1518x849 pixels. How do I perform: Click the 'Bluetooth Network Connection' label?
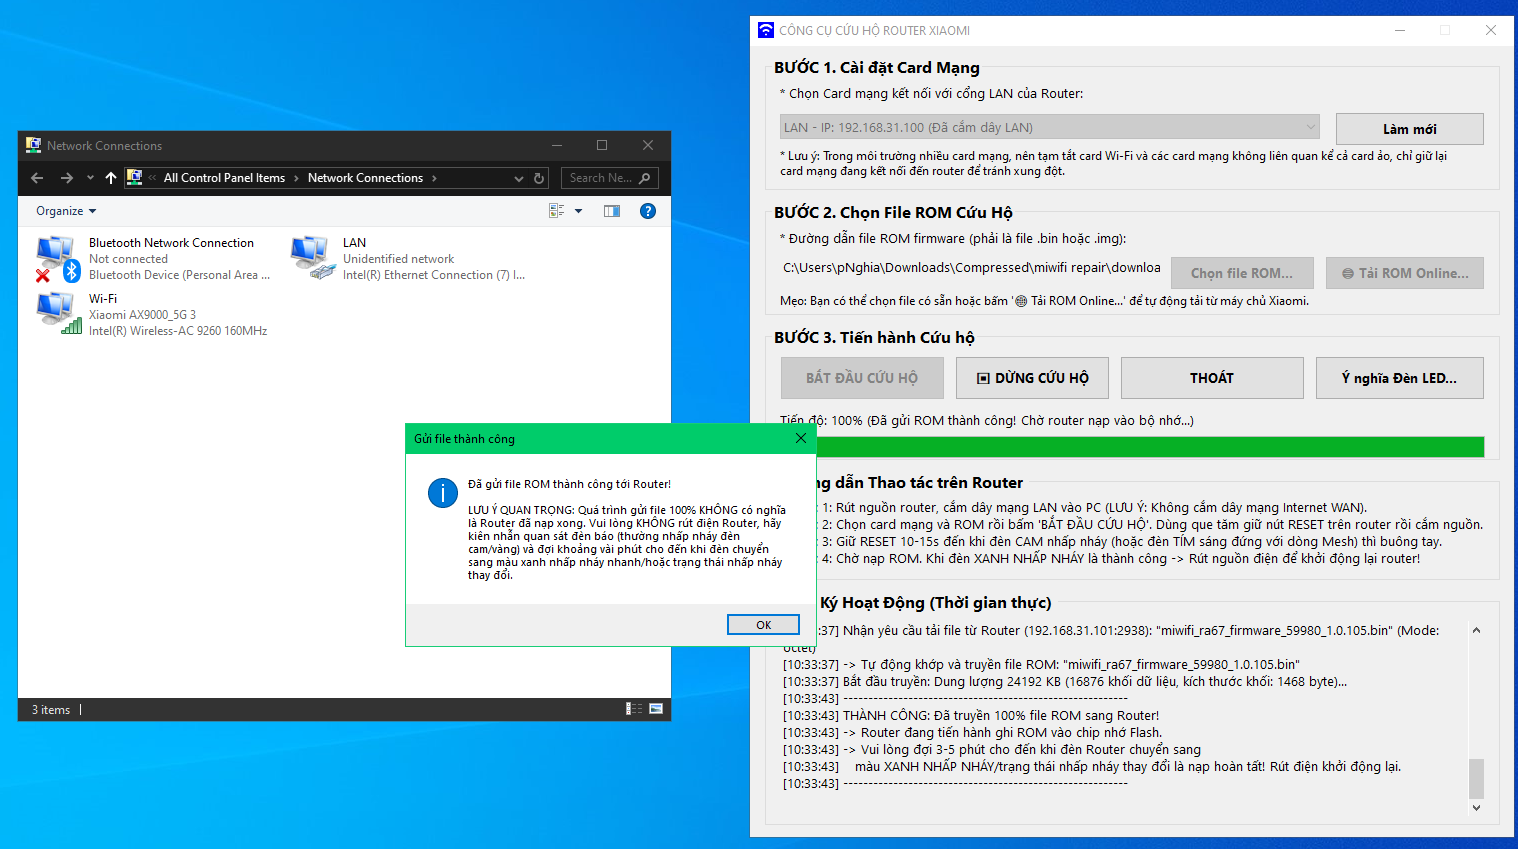[171, 243]
